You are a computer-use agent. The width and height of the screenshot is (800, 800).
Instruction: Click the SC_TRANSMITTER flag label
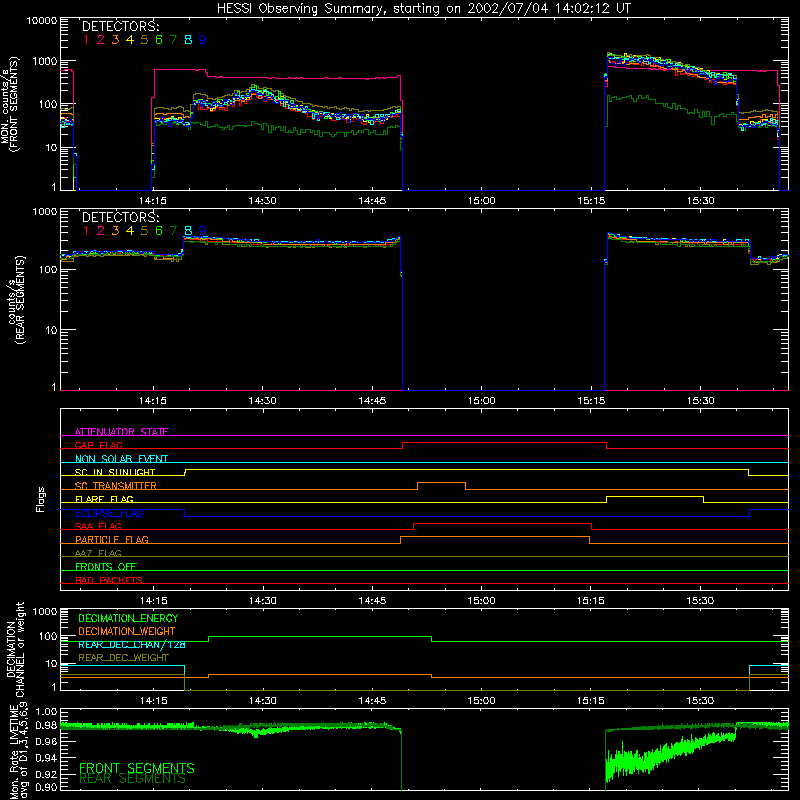click(x=115, y=486)
